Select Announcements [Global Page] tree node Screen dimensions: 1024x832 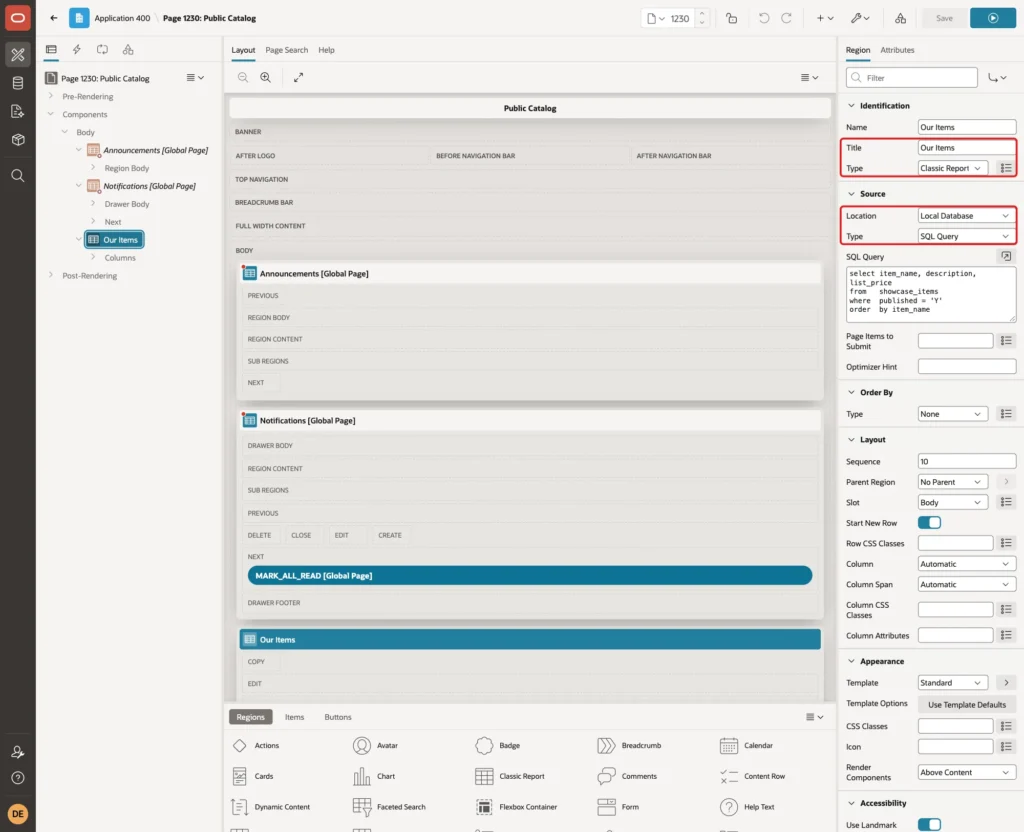(155, 150)
